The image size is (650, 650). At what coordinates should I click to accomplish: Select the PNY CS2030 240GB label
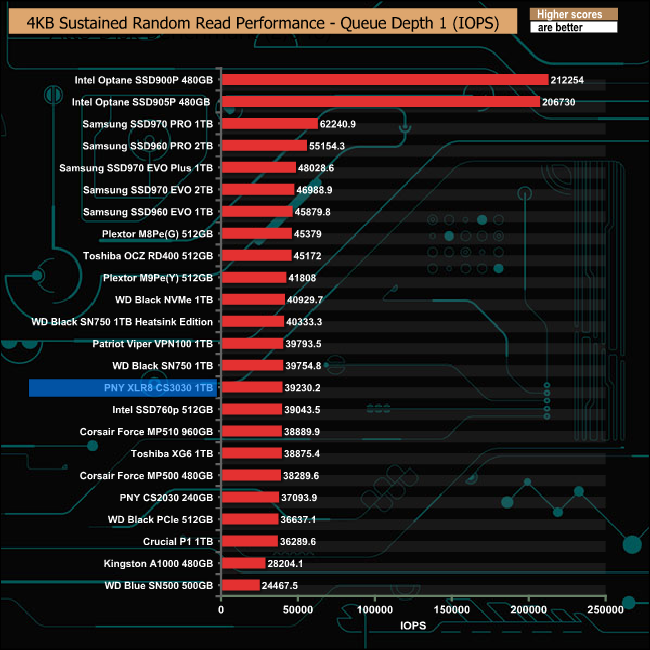tap(166, 497)
